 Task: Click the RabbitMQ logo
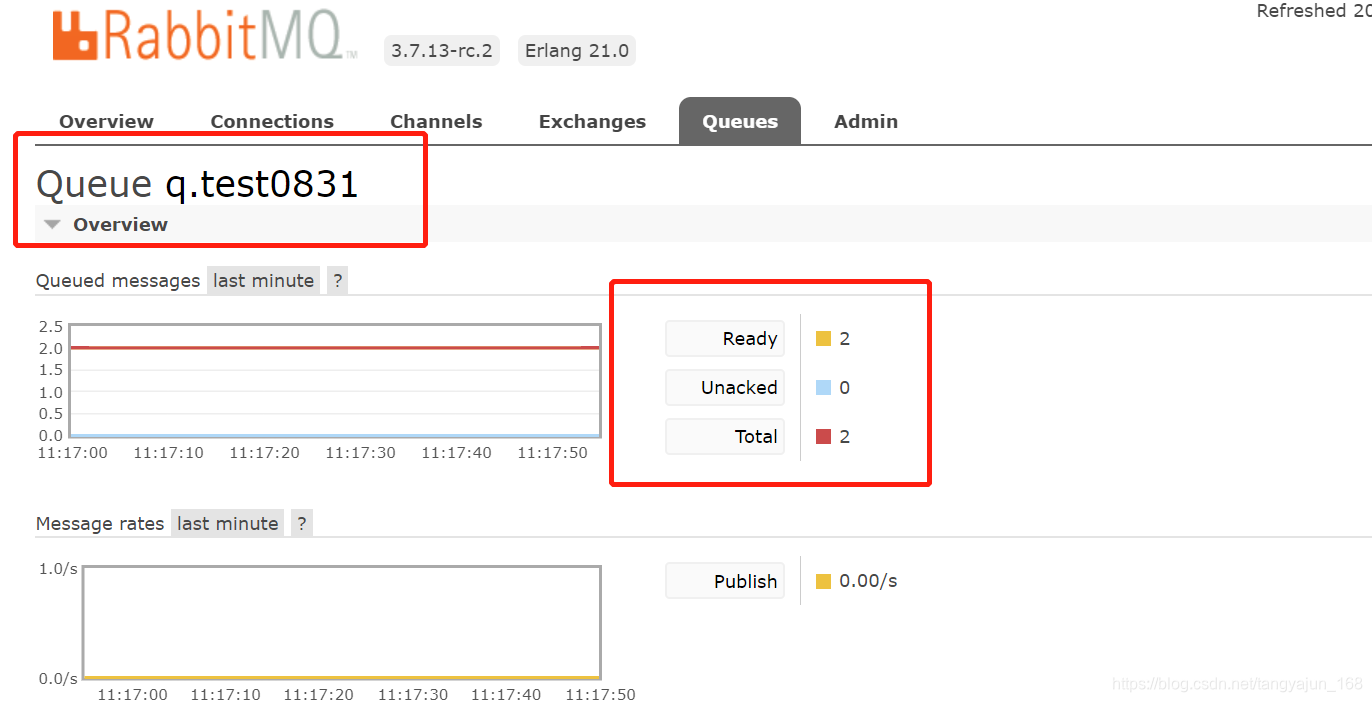205,35
